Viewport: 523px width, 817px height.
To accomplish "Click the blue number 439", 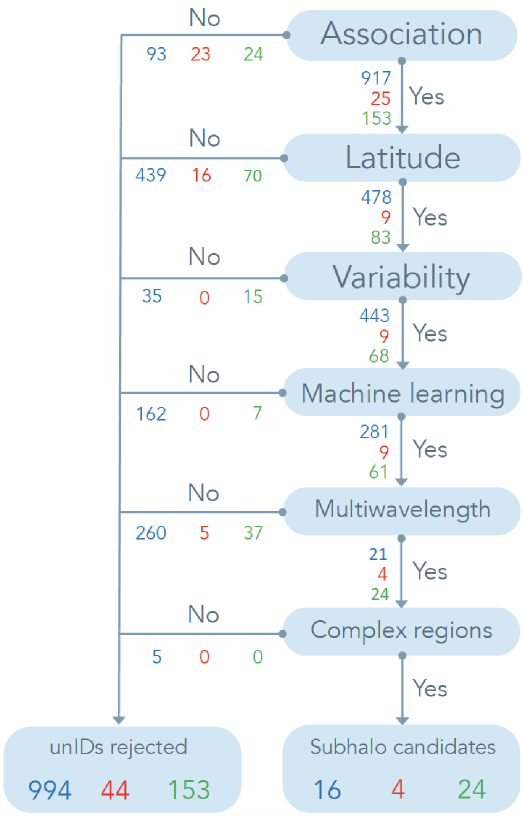I will pos(151,175).
